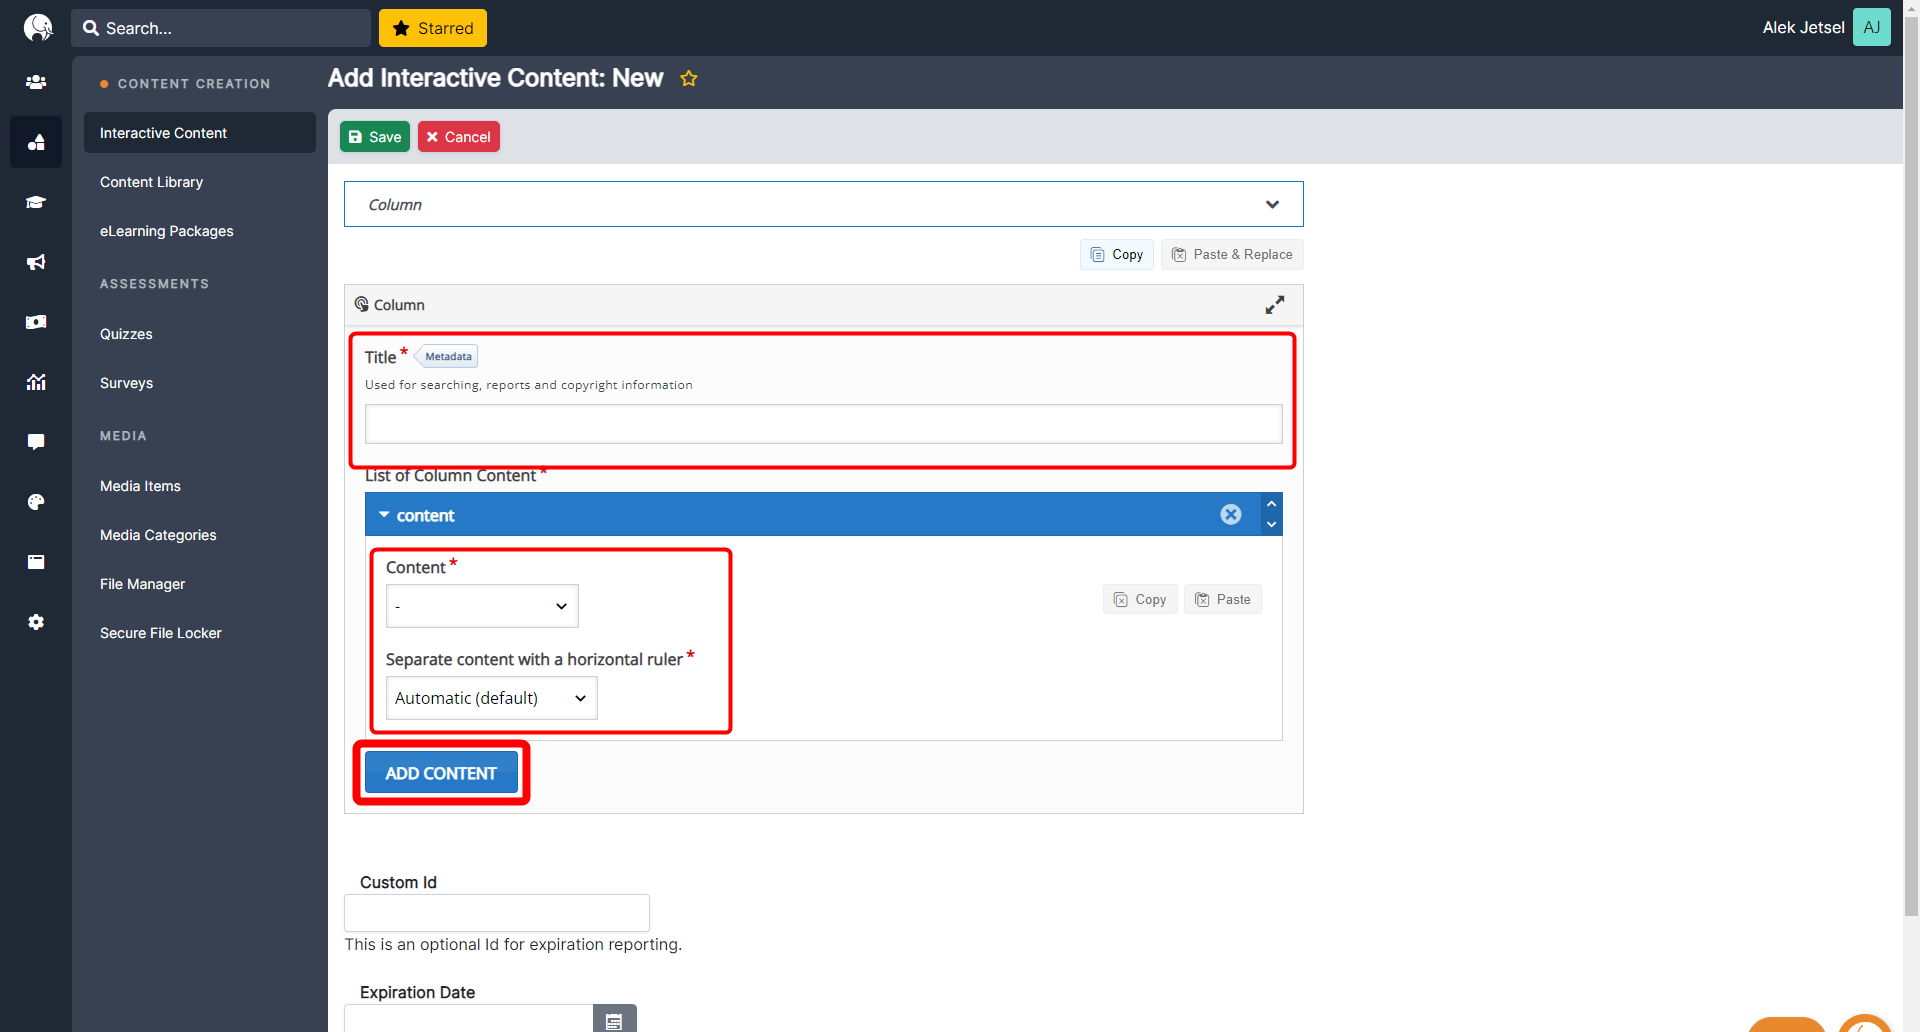Click the top Copy button
This screenshot has height=1032, width=1920.
(1117, 254)
